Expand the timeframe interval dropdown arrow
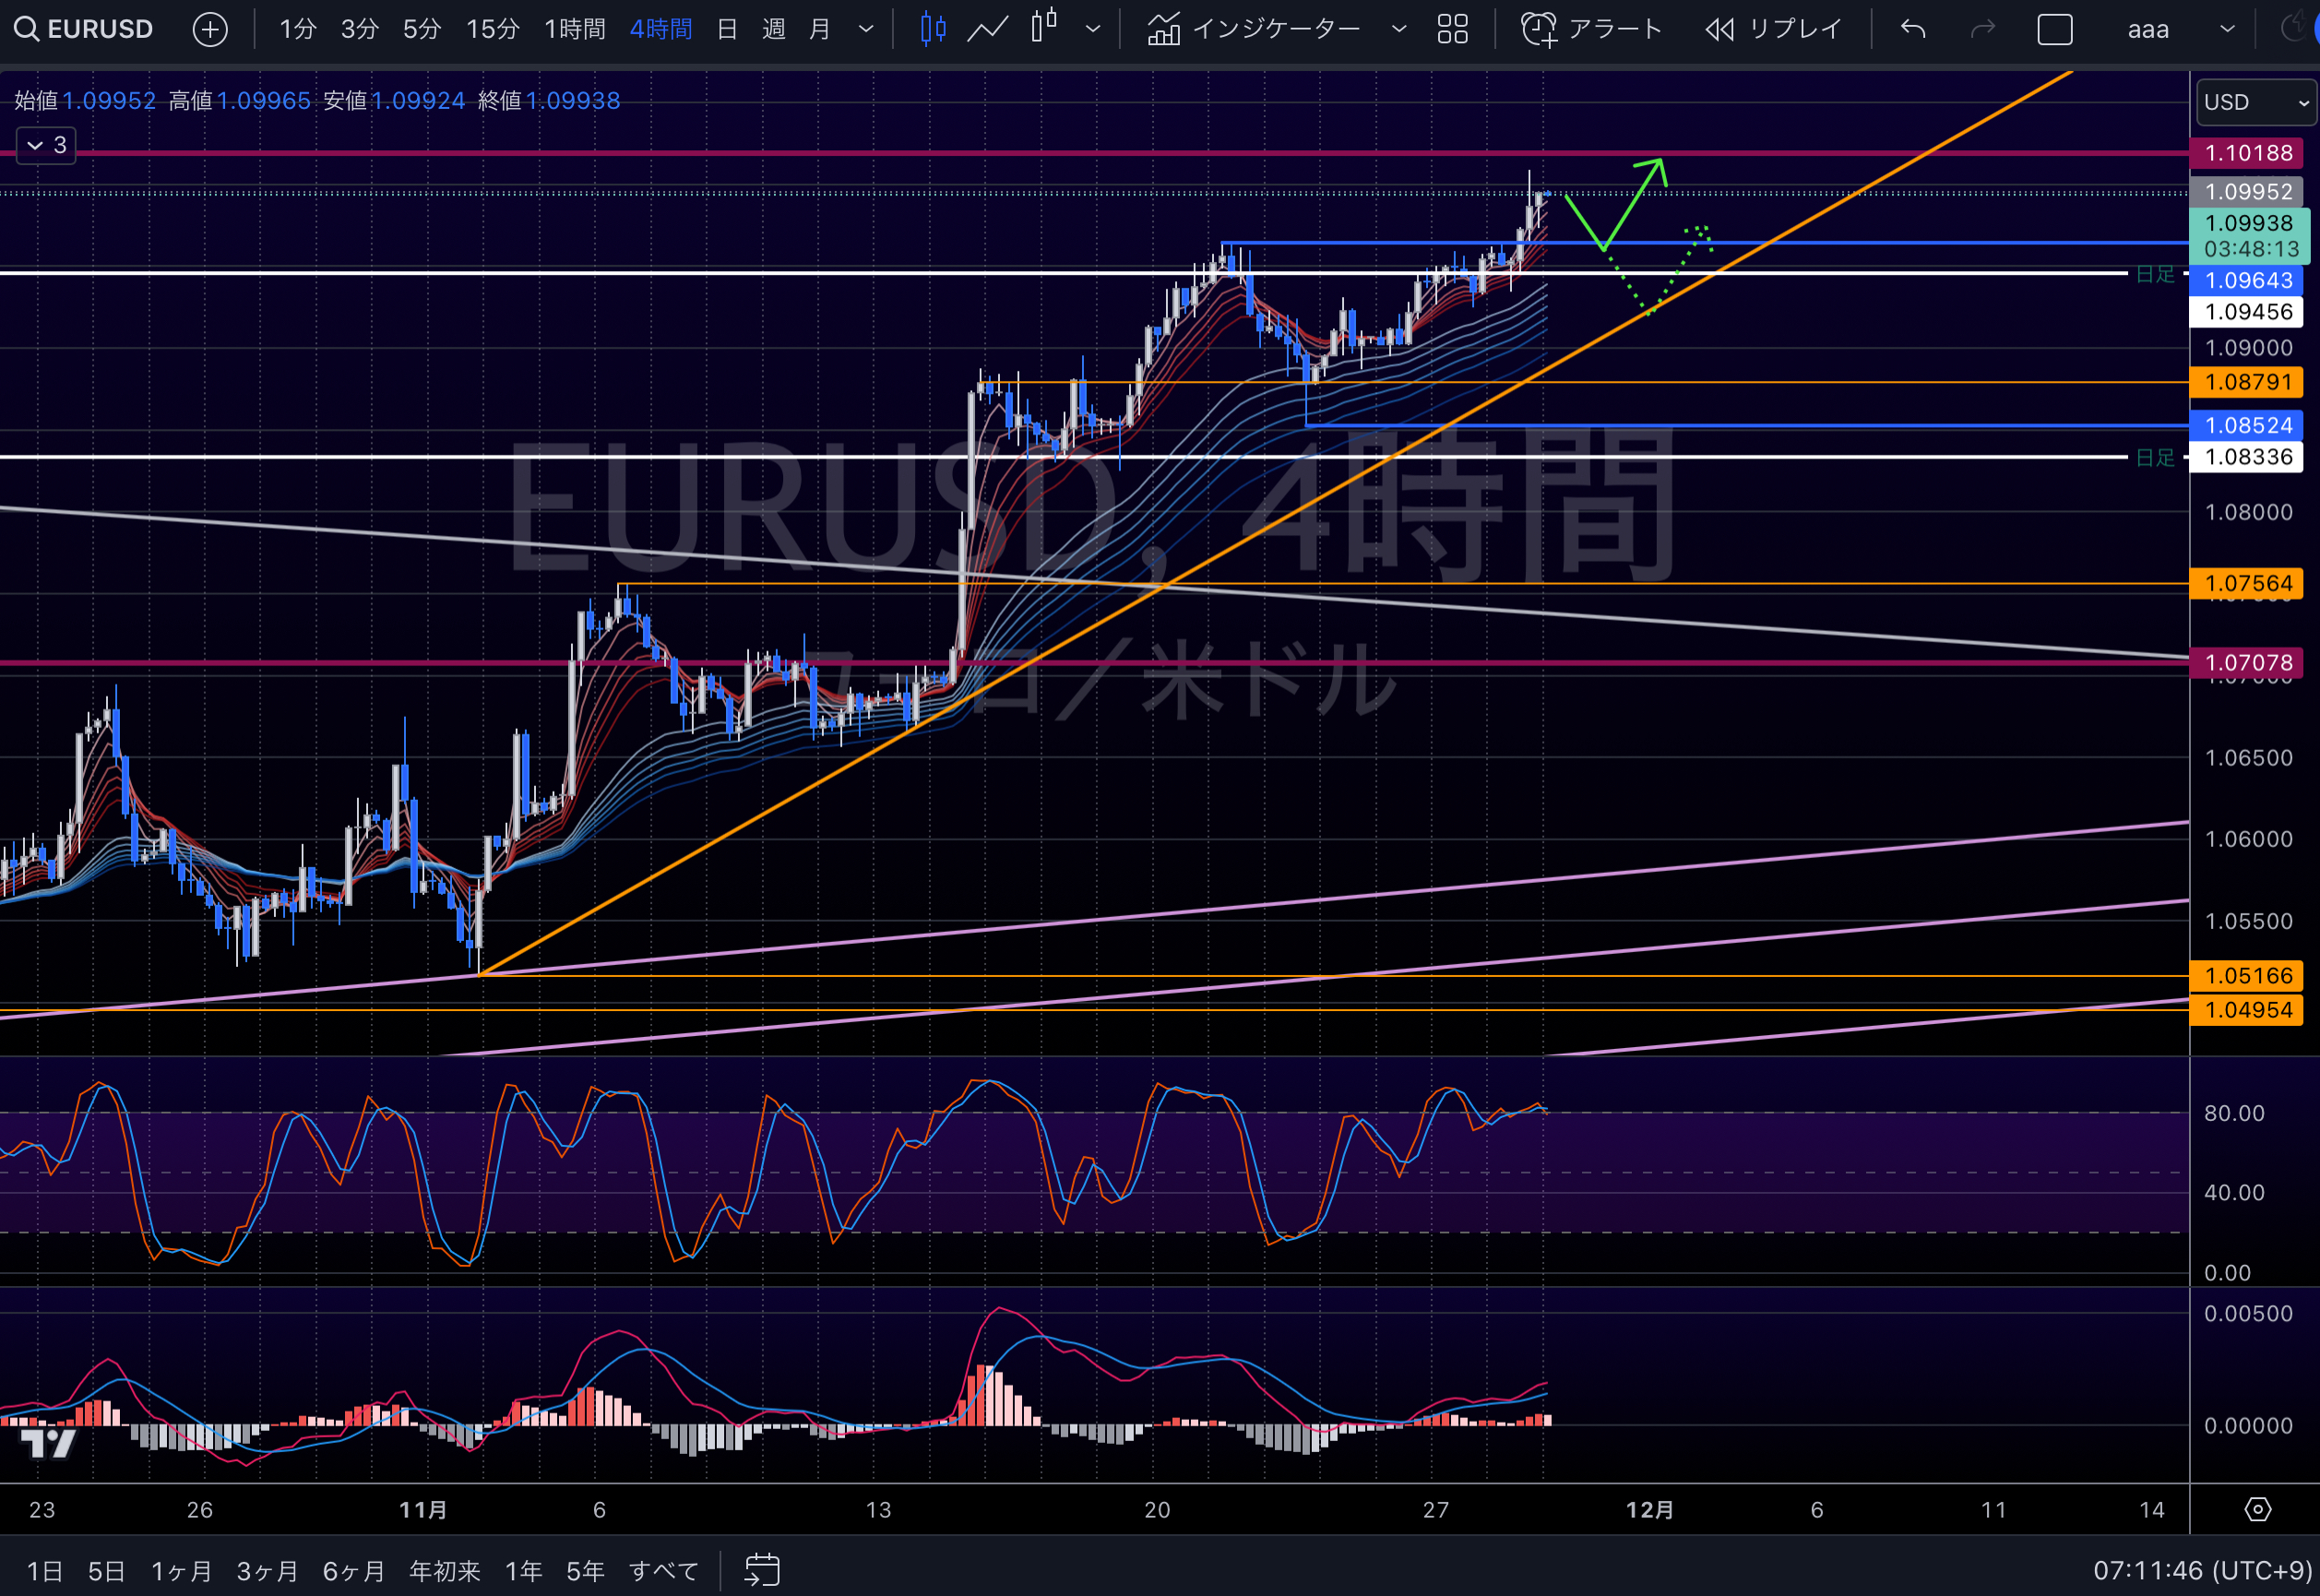The width and height of the screenshot is (2320, 1596). [866, 29]
